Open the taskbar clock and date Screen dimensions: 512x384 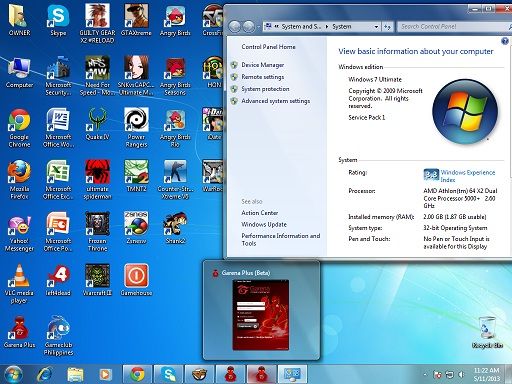(486, 374)
